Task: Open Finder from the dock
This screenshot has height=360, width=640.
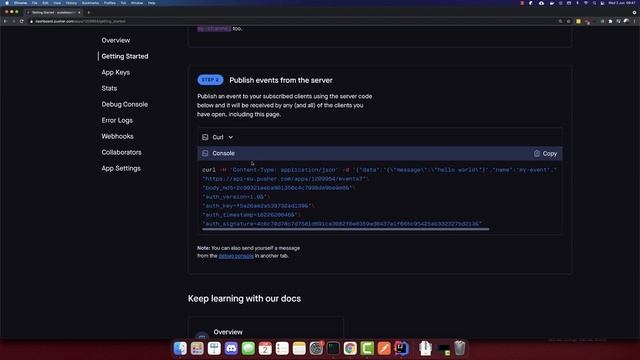Action: pyautogui.click(x=180, y=348)
